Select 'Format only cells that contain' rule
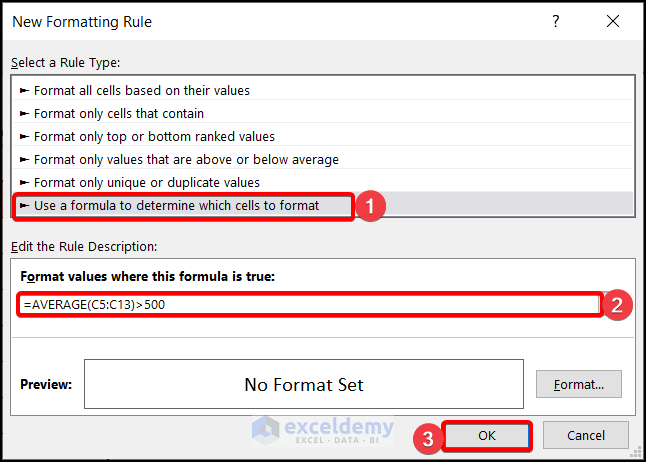 tap(118, 113)
